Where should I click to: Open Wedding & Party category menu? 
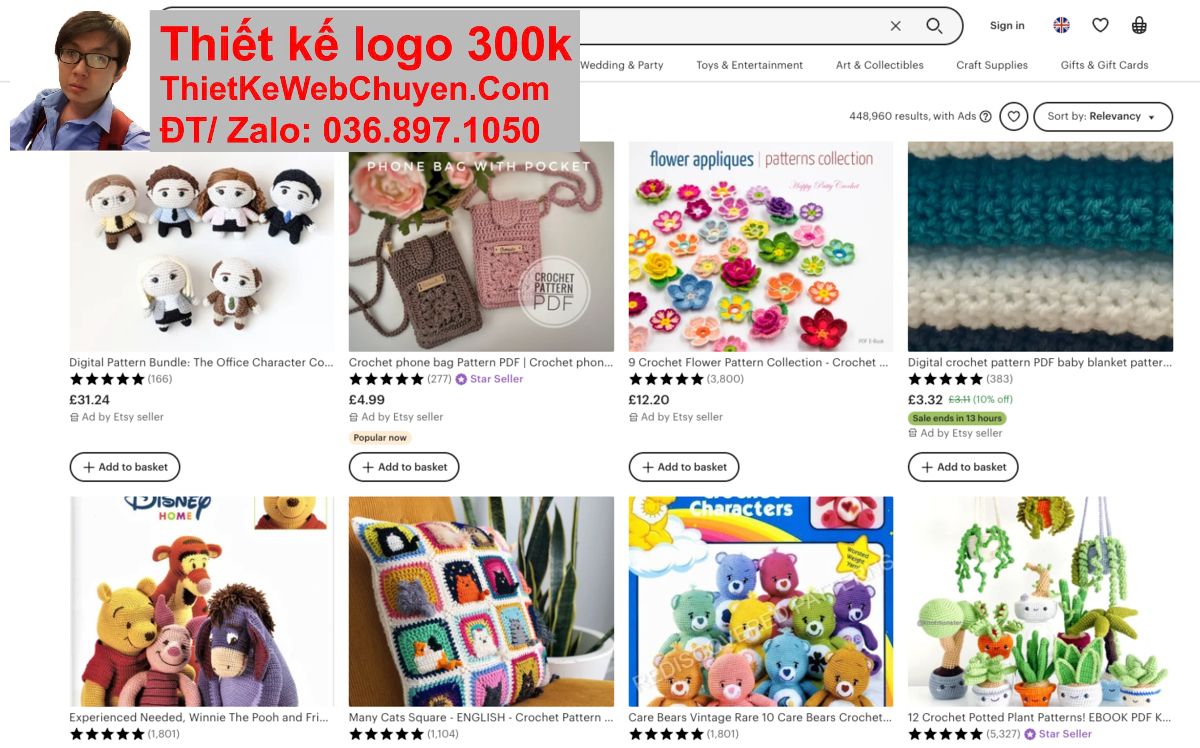click(622, 65)
